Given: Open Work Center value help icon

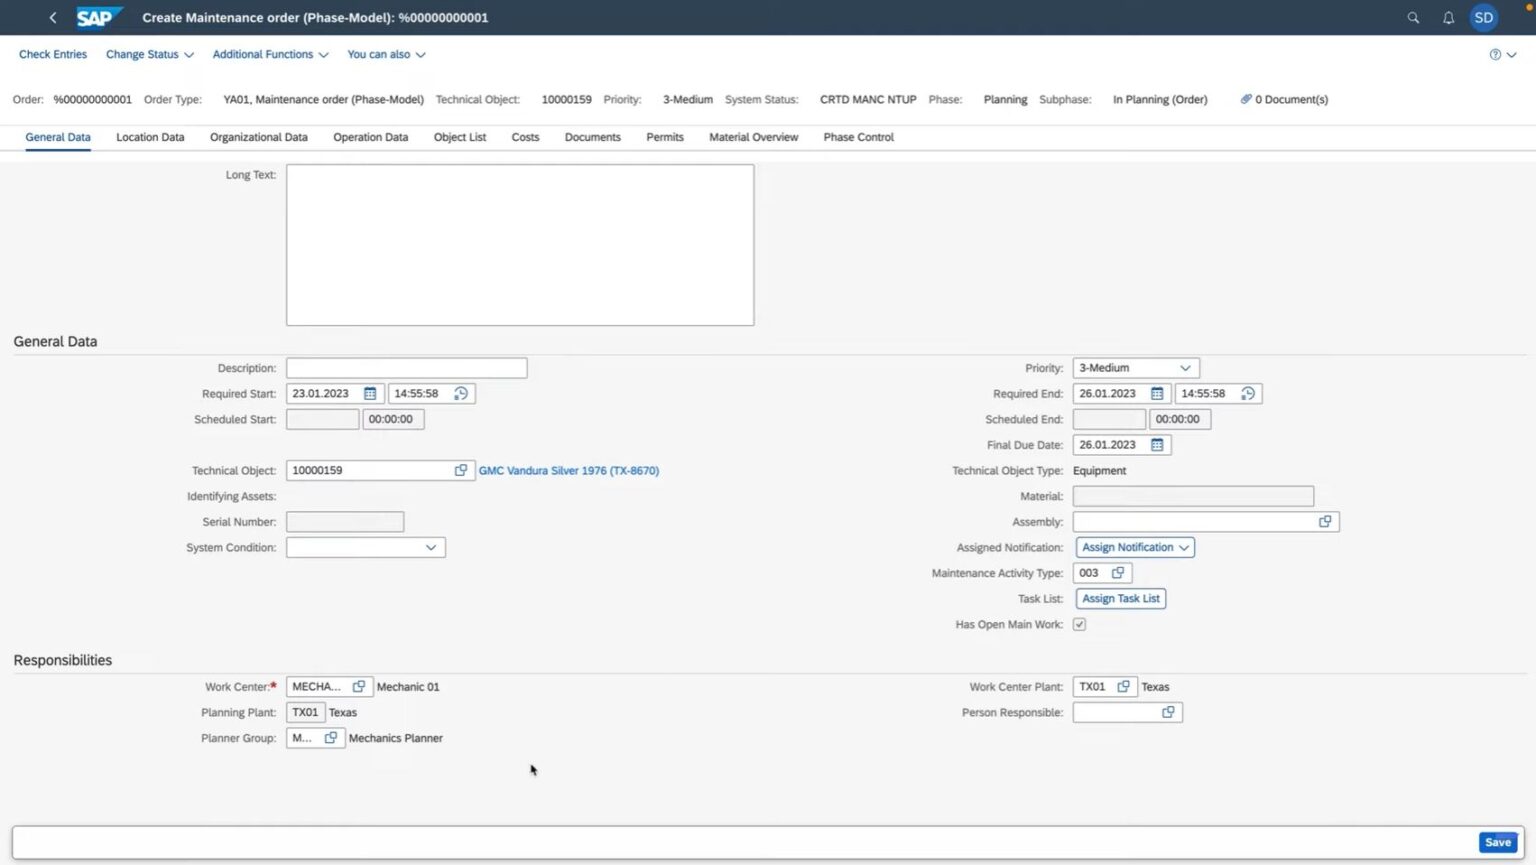Looking at the screenshot, I should click(359, 687).
